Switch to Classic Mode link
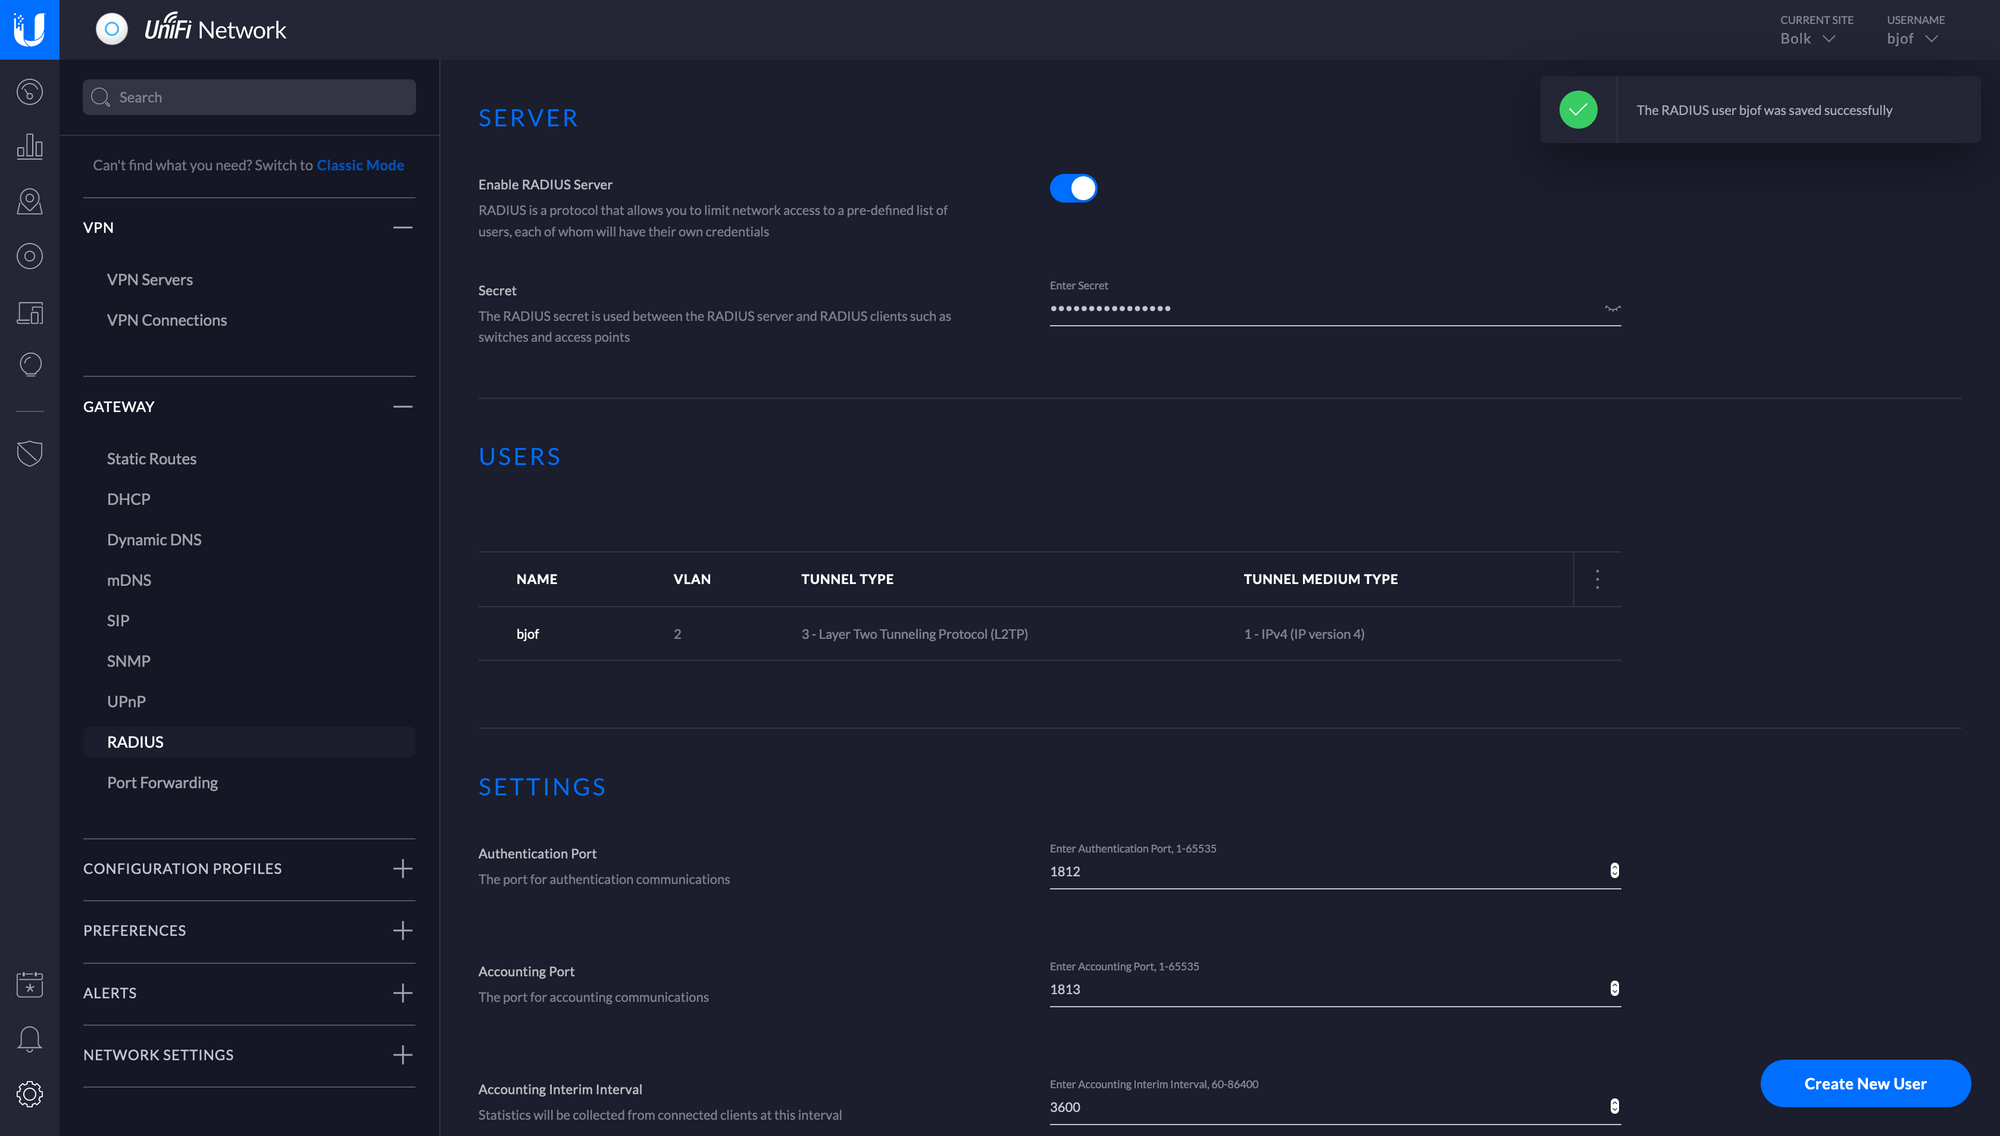The width and height of the screenshot is (2000, 1136). coord(360,165)
